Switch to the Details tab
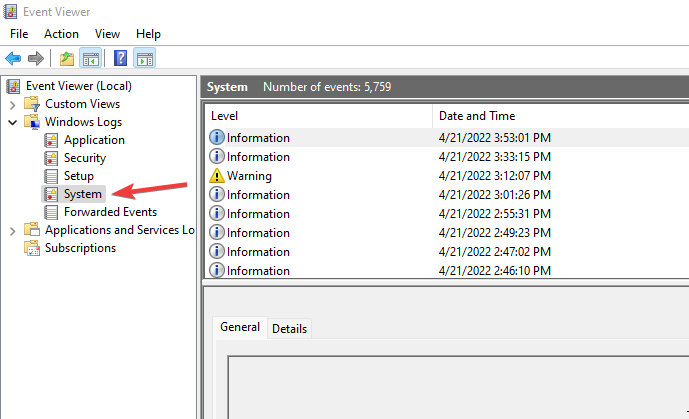 289,328
